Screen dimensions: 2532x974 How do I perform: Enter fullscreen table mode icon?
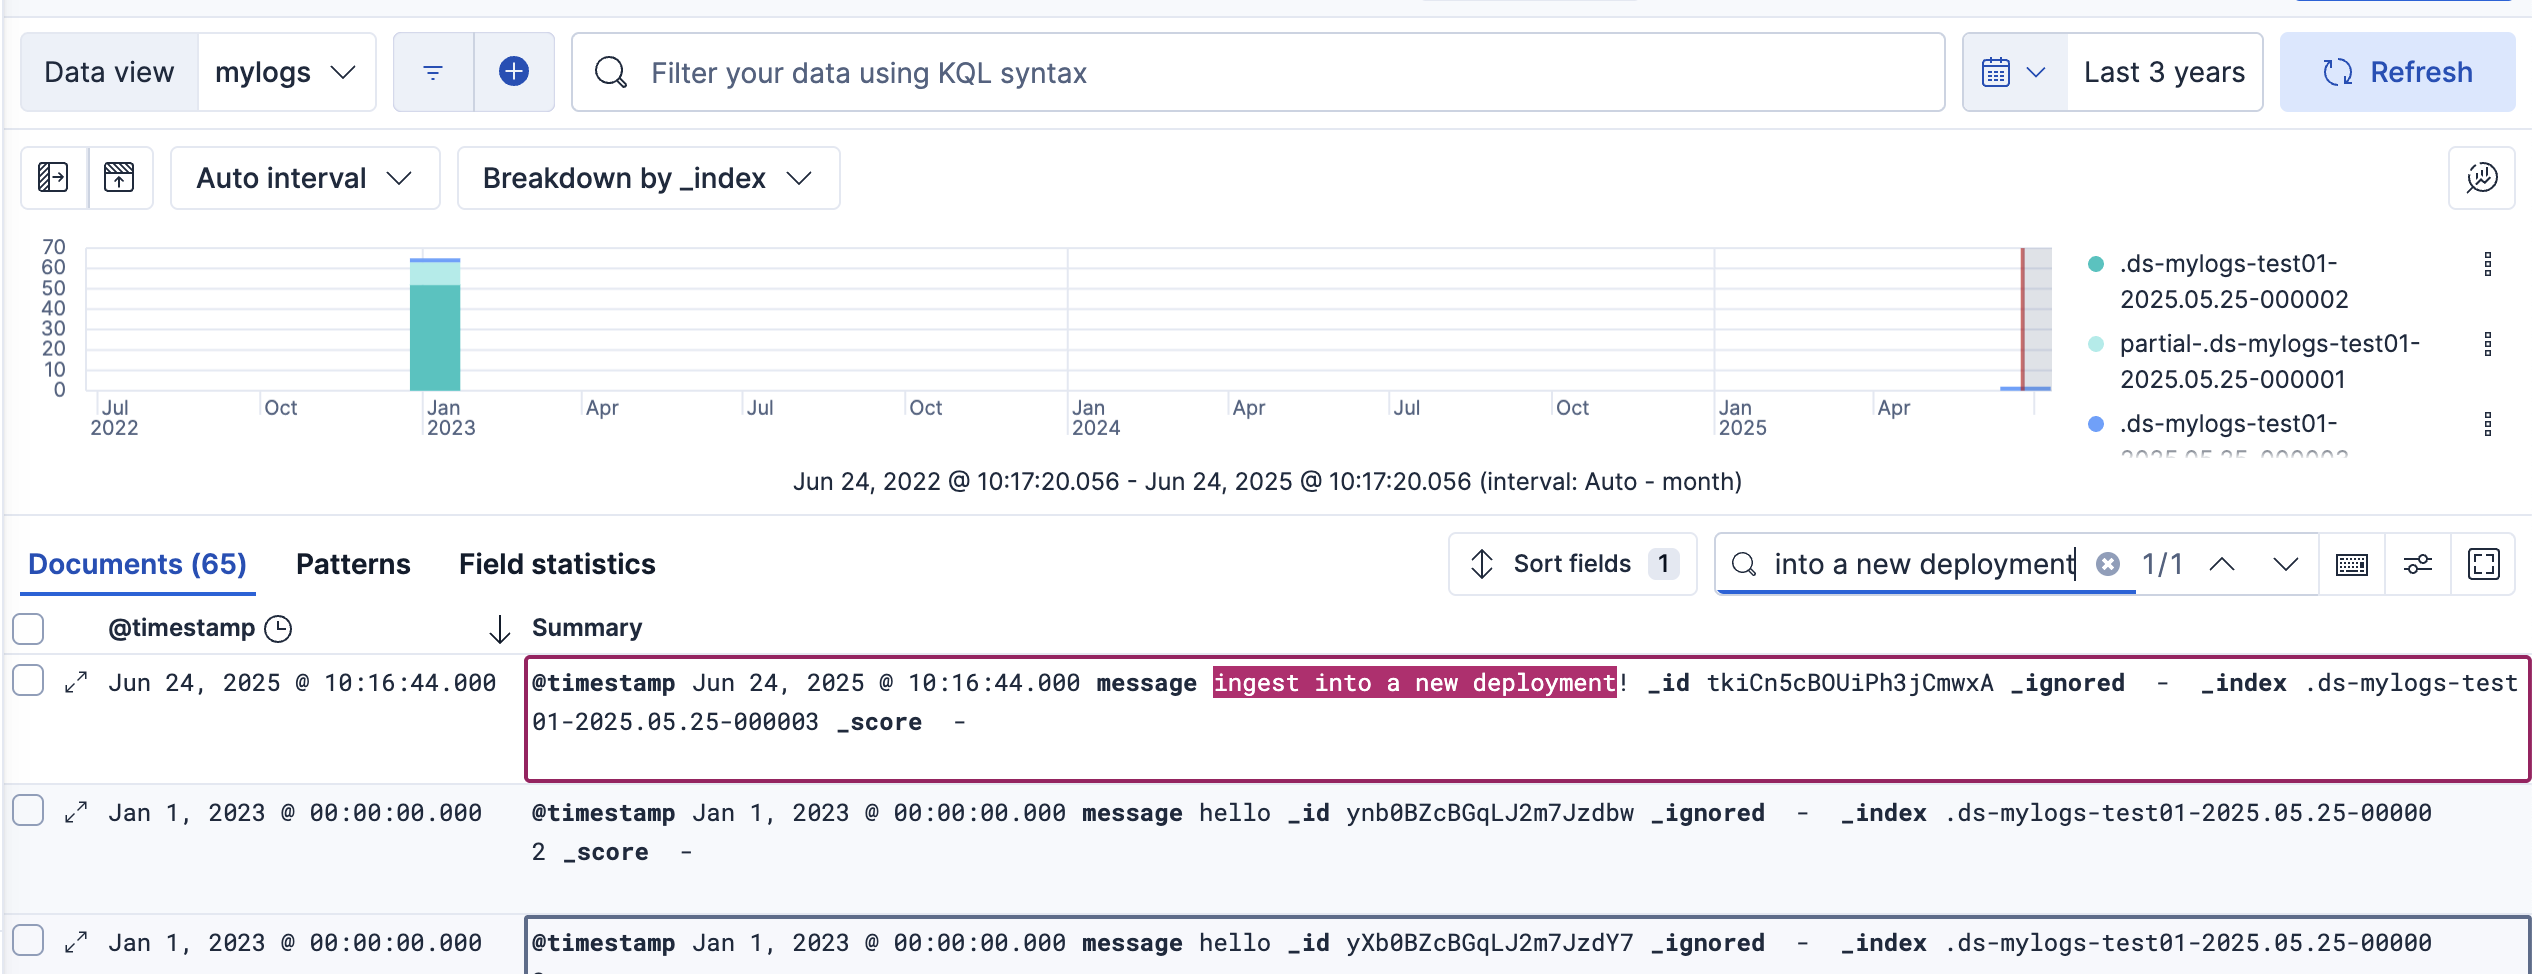(2484, 564)
